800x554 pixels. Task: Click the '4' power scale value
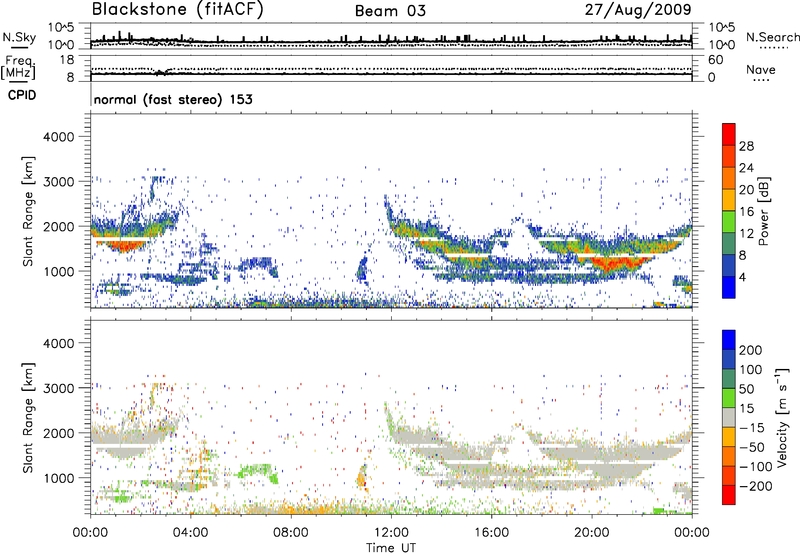coord(742,277)
